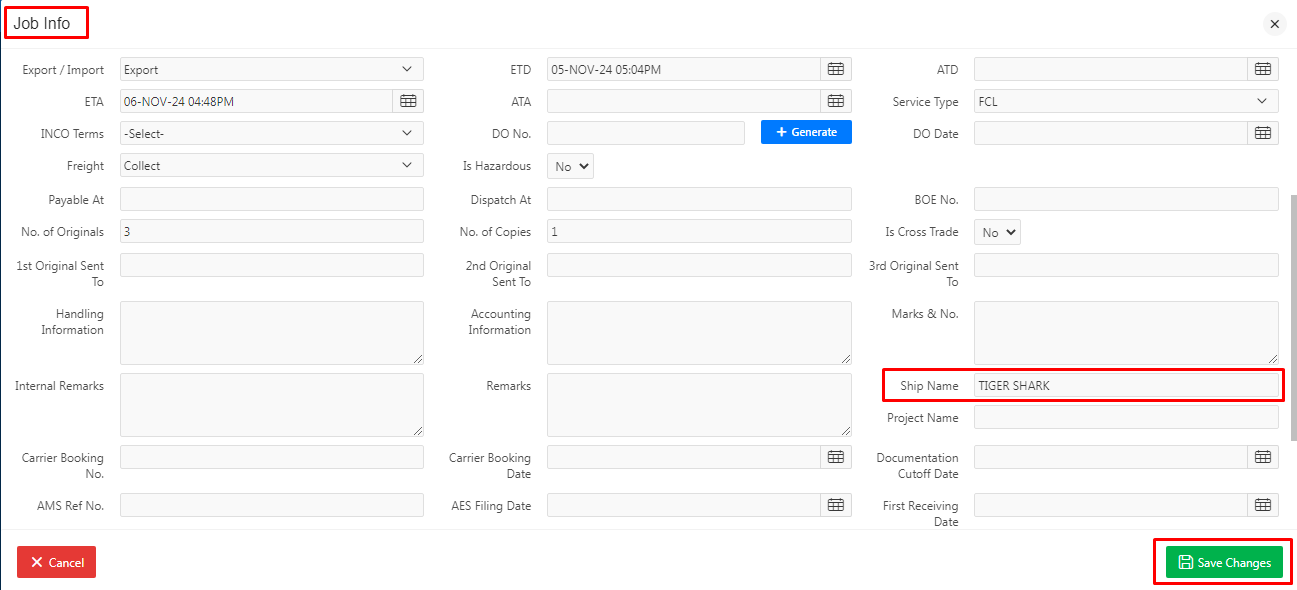Viewport: 1297px width, 590px height.
Task: Click the AMS Ref No. field
Action: [272, 505]
